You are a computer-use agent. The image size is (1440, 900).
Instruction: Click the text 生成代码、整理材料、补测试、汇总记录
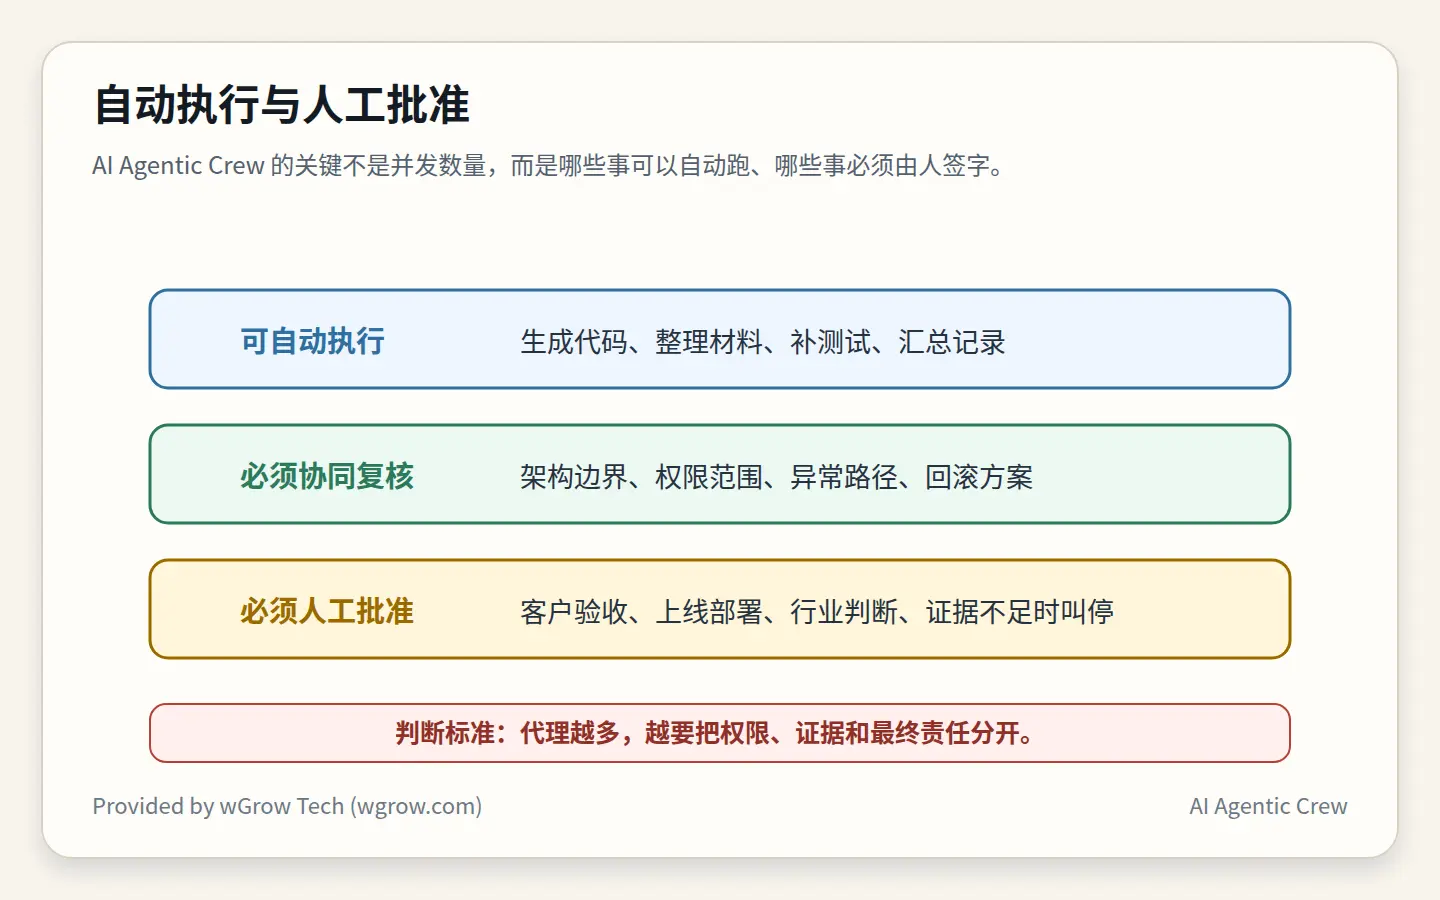(x=762, y=342)
